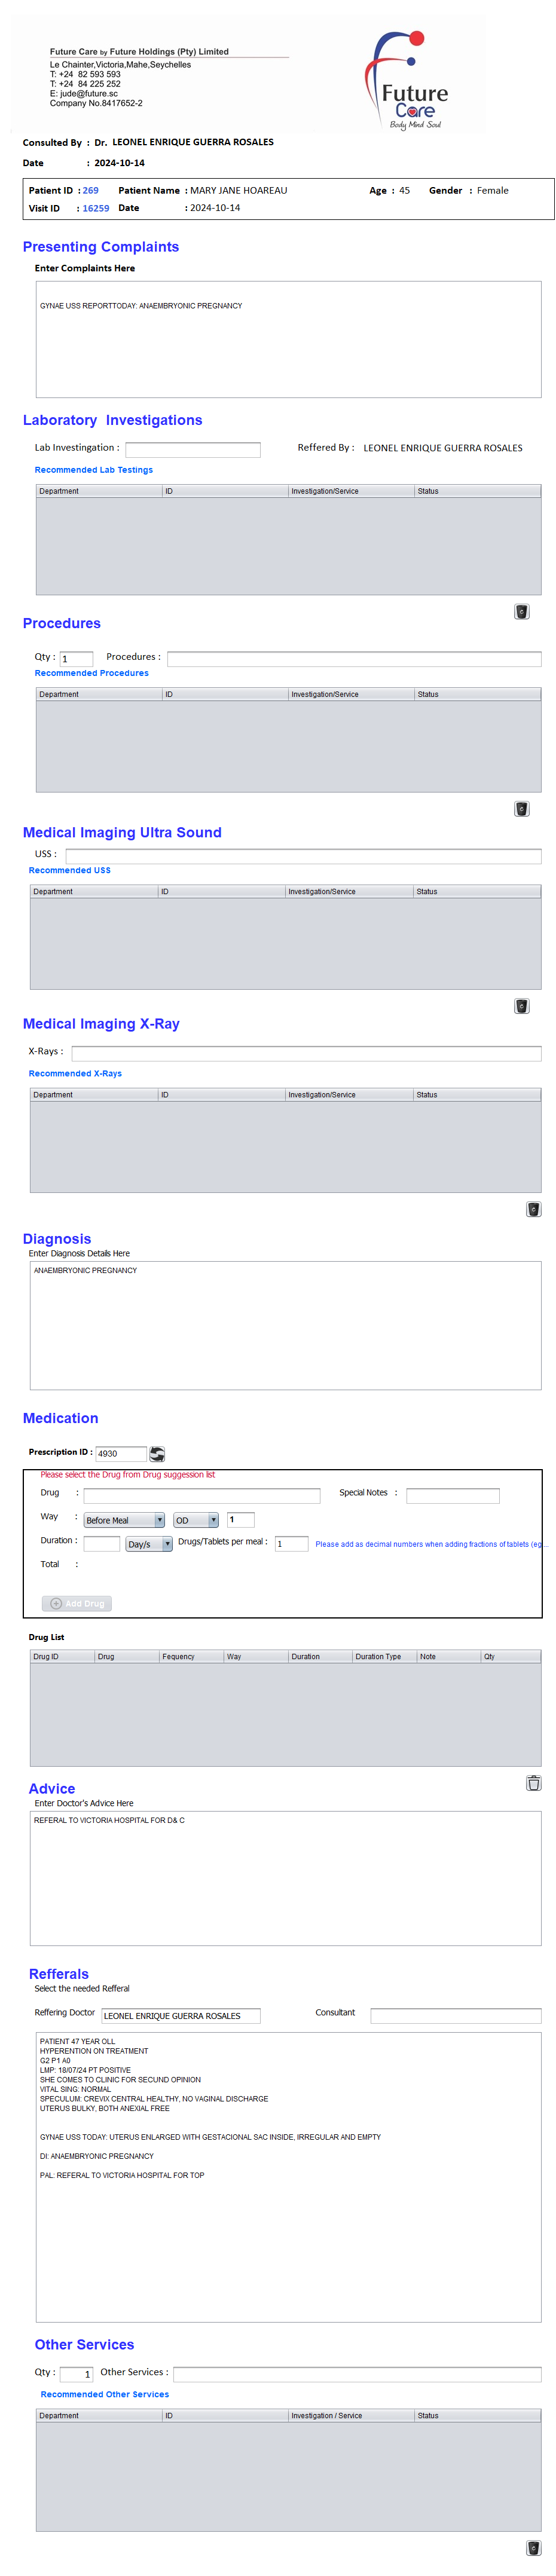556x2576 pixels.
Task: Click the delete icon below the Procedures table
Action: pyautogui.click(x=521, y=808)
